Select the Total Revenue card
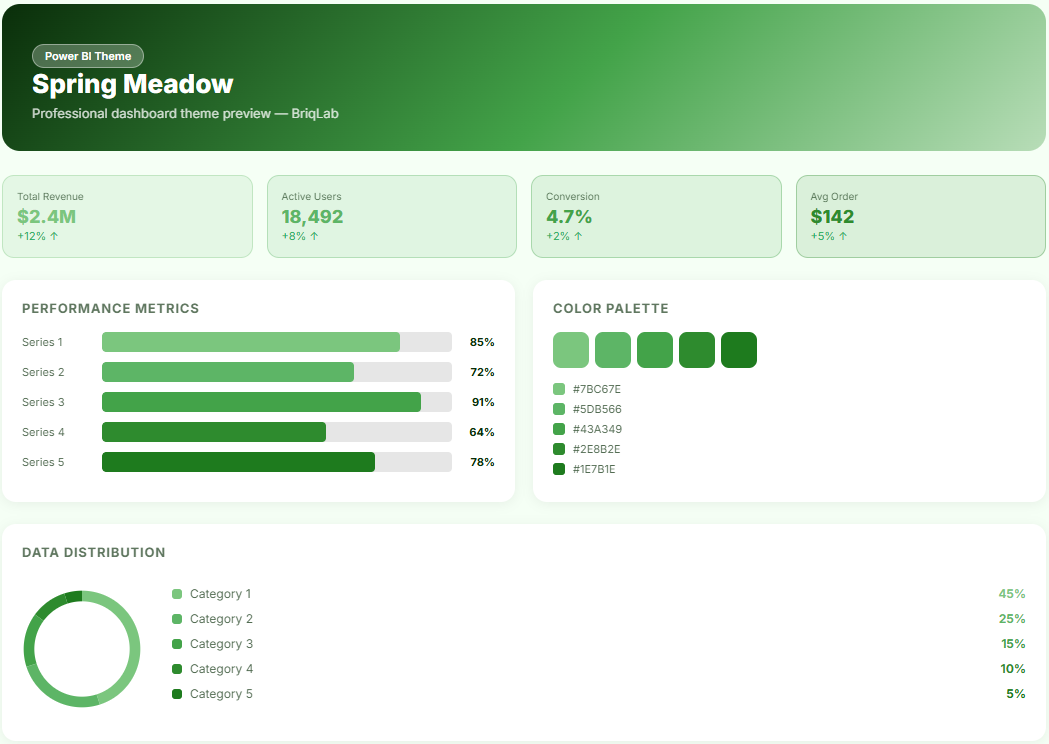The image size is (1049, 744). (x=127, y=217)
